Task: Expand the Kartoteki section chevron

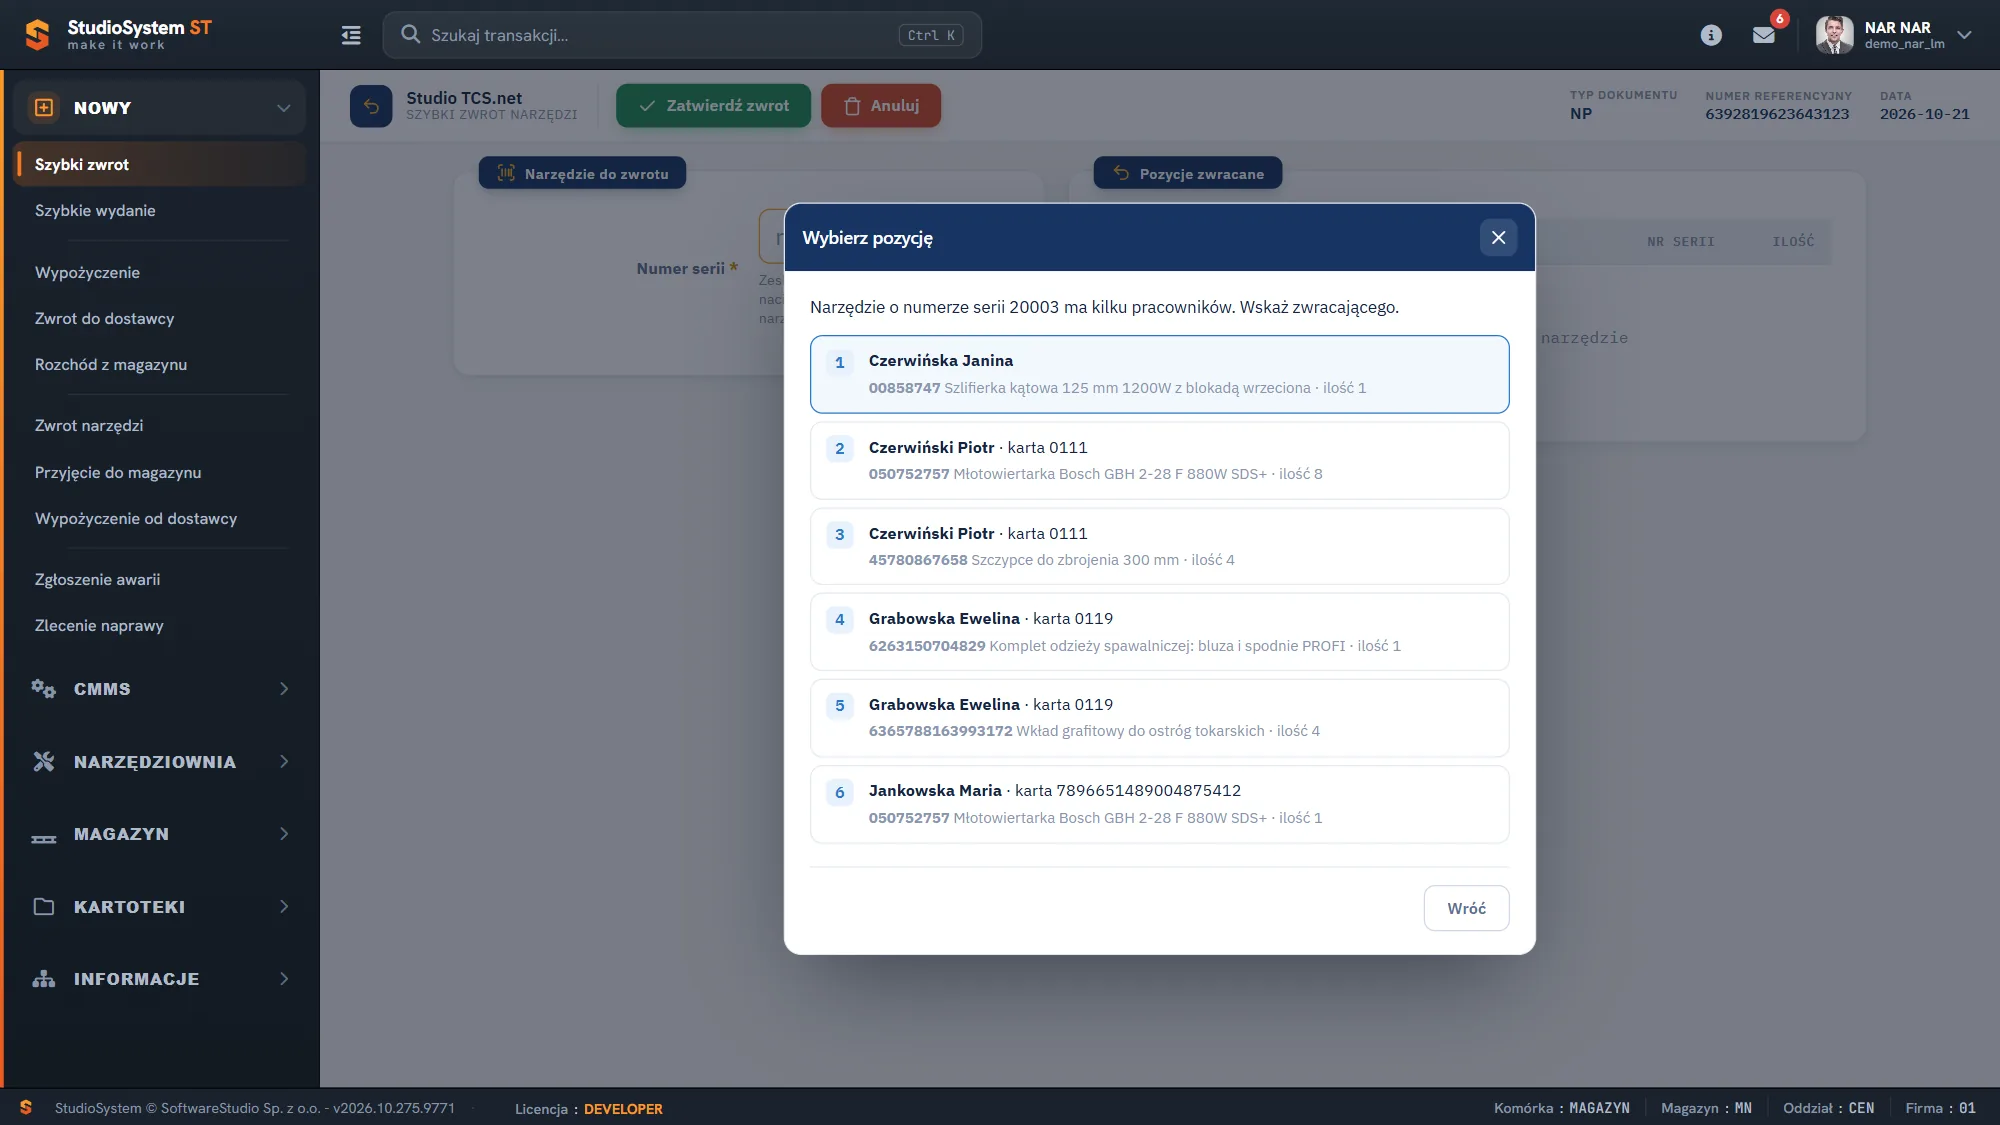Action: tap(284, 907)
